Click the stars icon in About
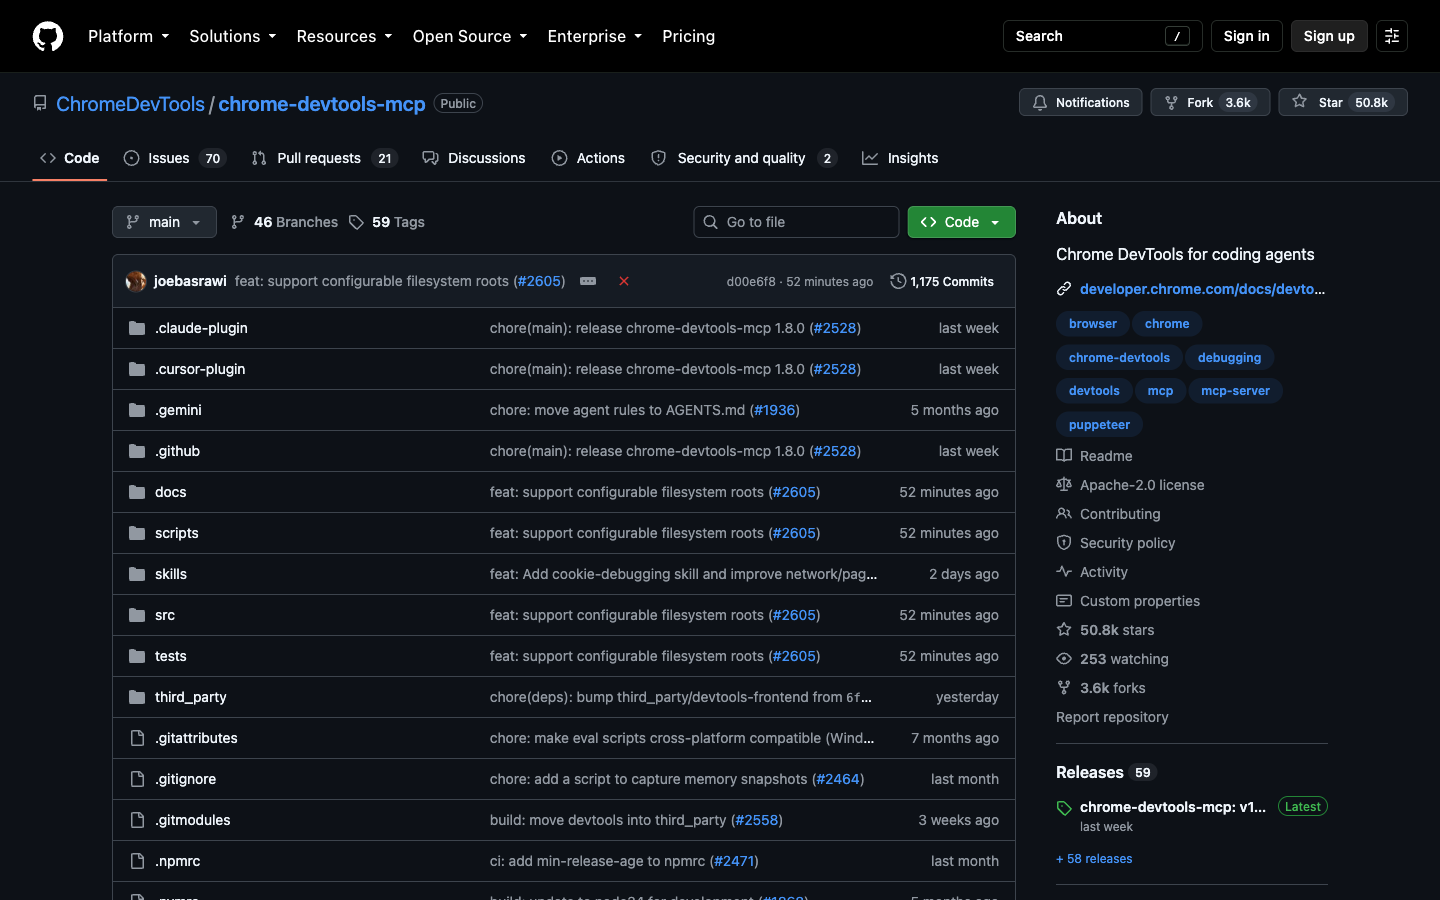 (1064, 630)
